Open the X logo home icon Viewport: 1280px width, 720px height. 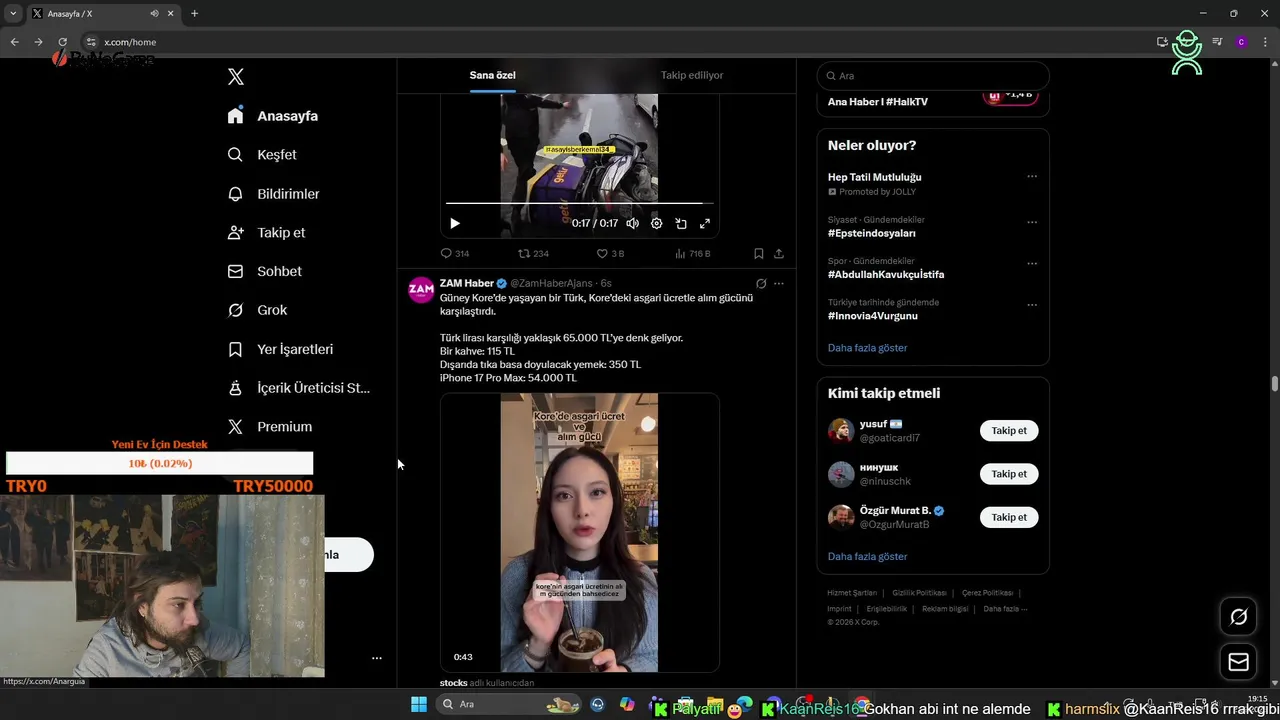coord(235,77)
